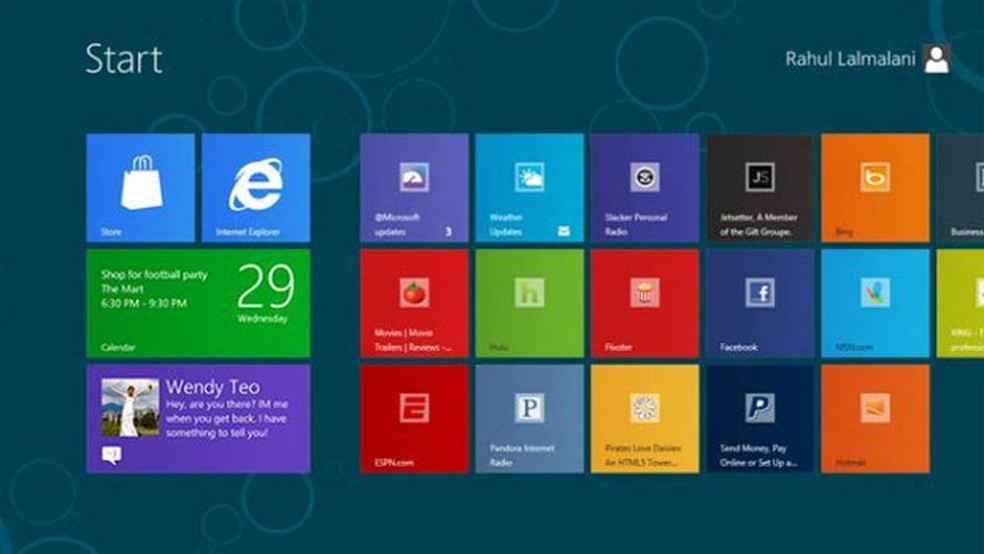This screenshot has height=554, width=984.
Task: Open the Wendy Teo messaging tile
Action: (198, 418)
